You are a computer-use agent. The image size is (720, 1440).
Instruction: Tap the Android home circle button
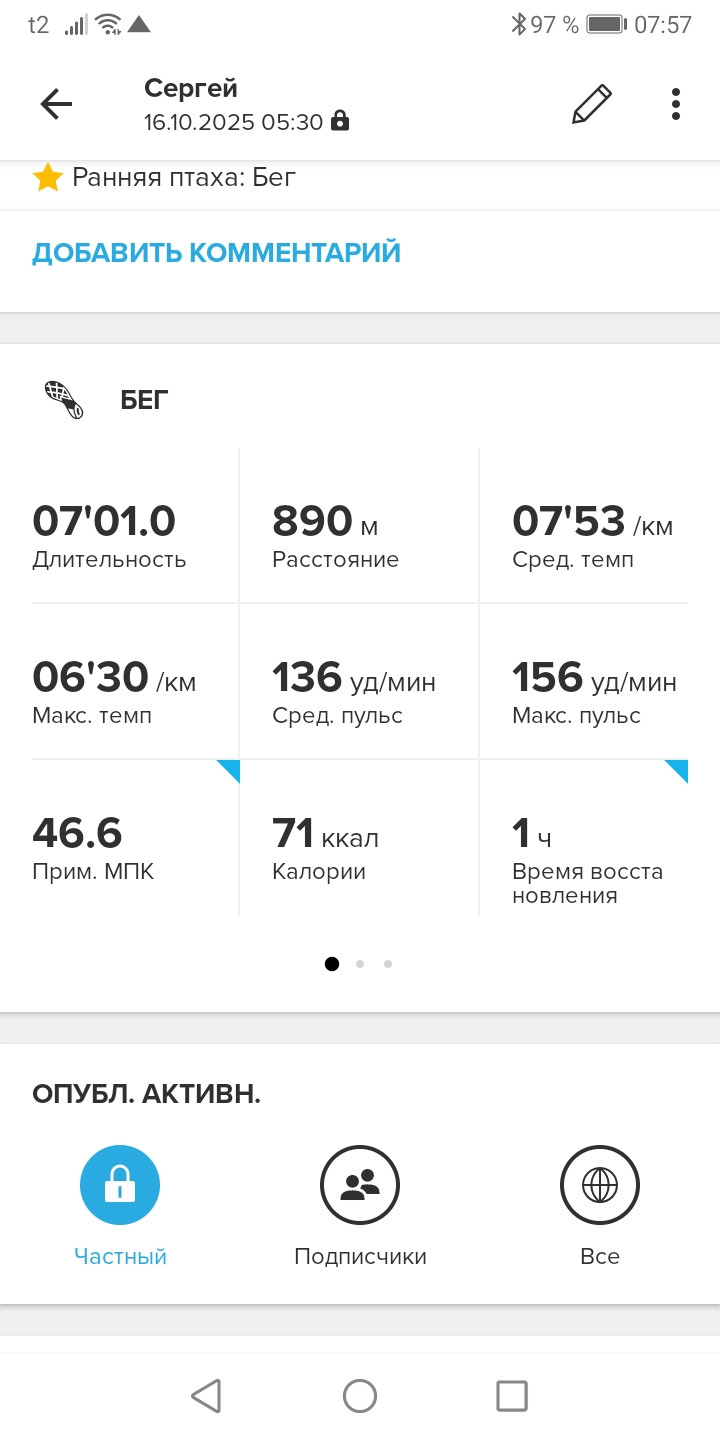click(x=360, y=1396)
